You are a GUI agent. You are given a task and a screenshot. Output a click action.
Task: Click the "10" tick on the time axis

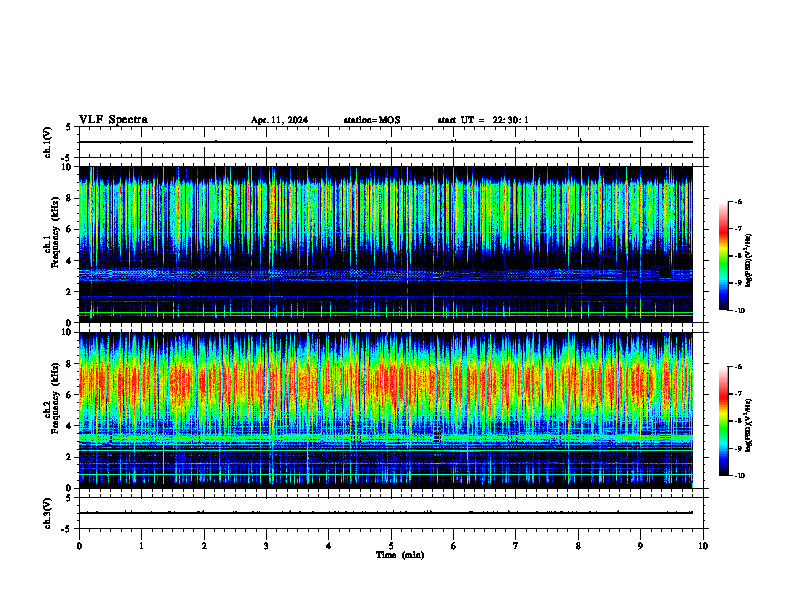pos(703,546)
